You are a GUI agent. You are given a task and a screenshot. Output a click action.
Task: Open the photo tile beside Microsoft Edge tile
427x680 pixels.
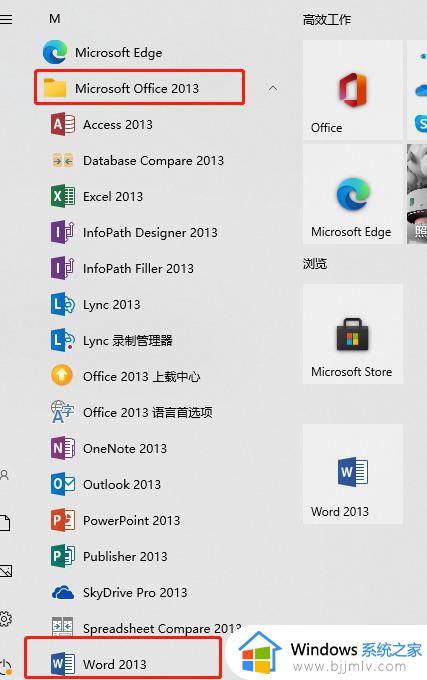[417, 194]
